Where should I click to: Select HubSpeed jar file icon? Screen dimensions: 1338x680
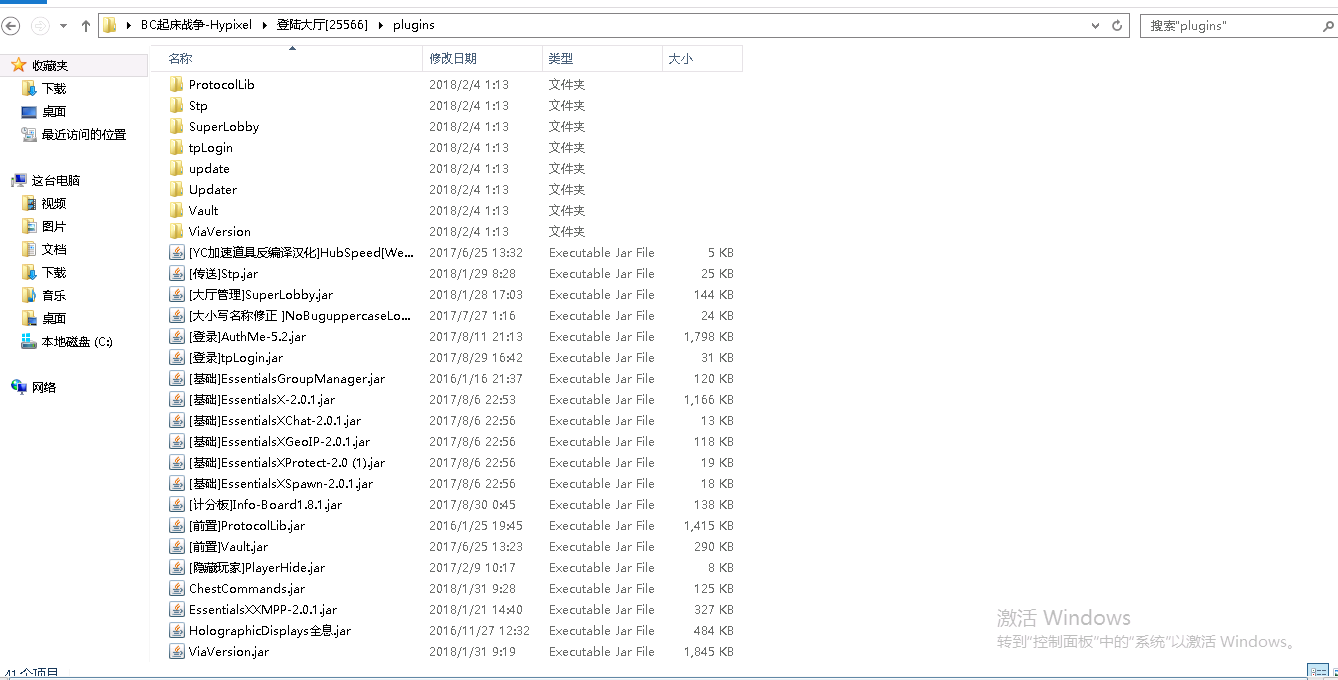[177, 252]
